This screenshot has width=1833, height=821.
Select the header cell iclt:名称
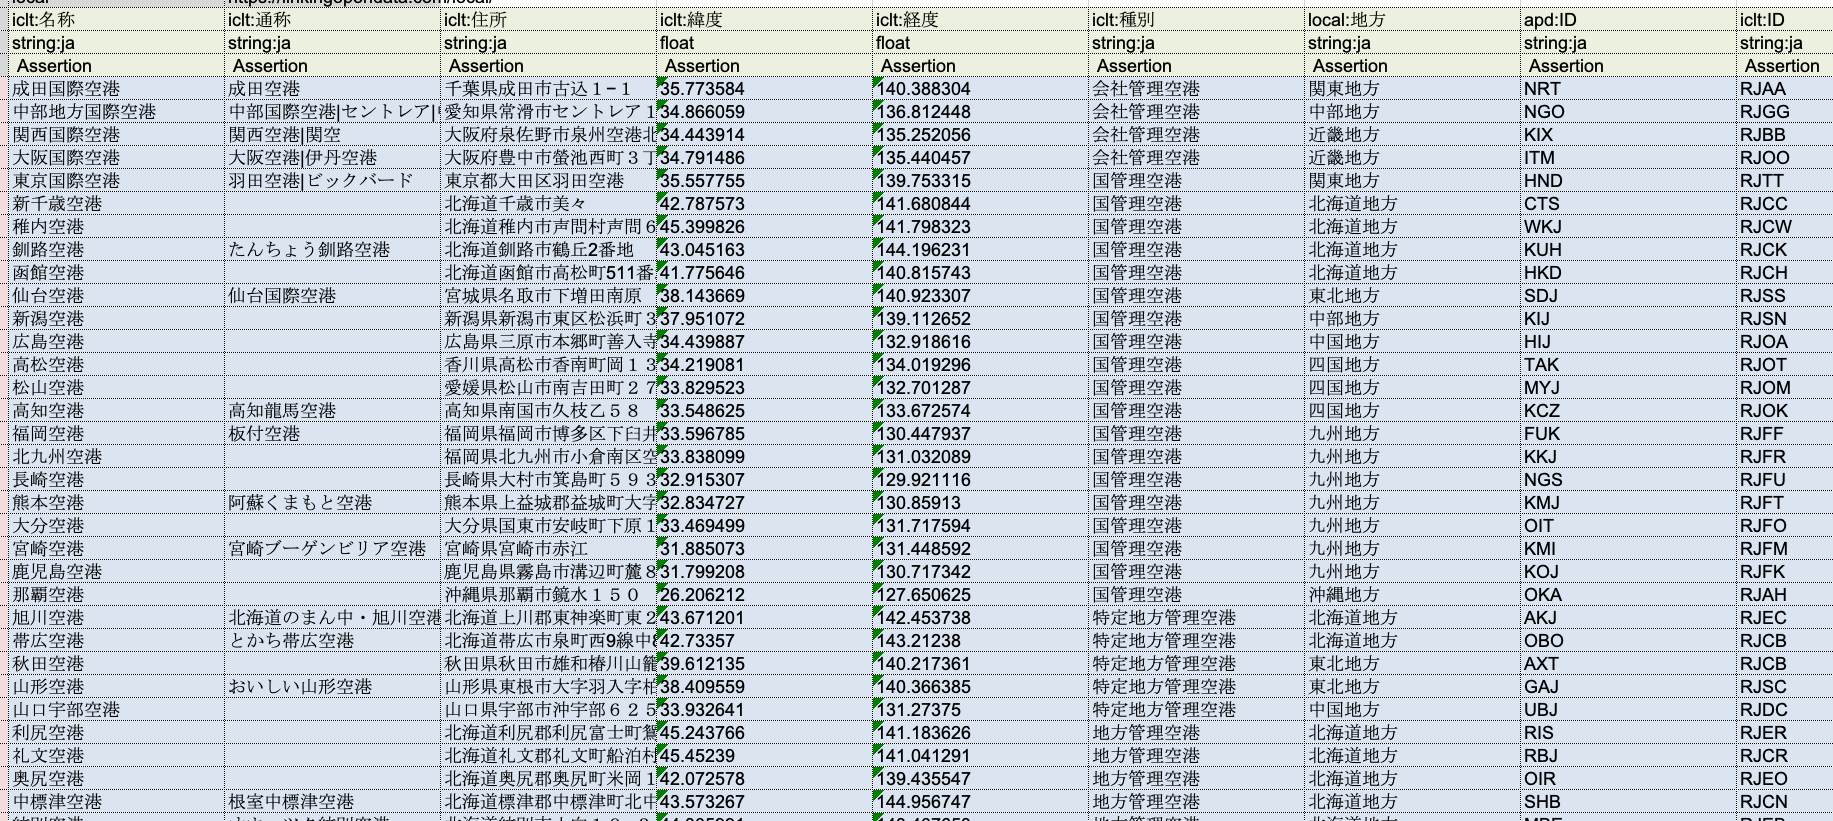click(x=117, y=20)
